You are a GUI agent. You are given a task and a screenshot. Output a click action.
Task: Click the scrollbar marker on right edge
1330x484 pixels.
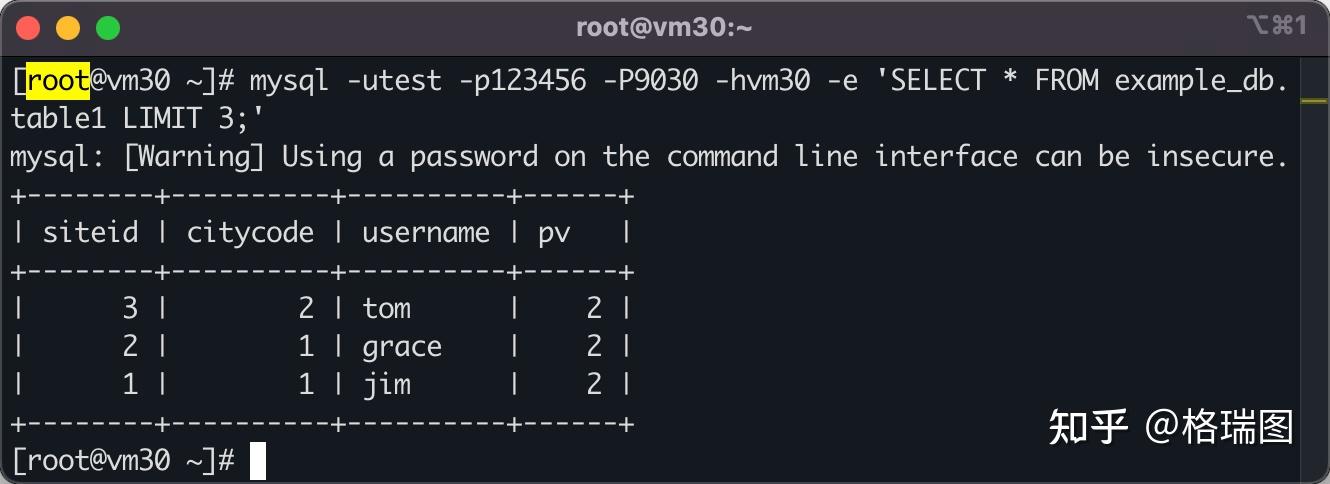[1313, 100]
